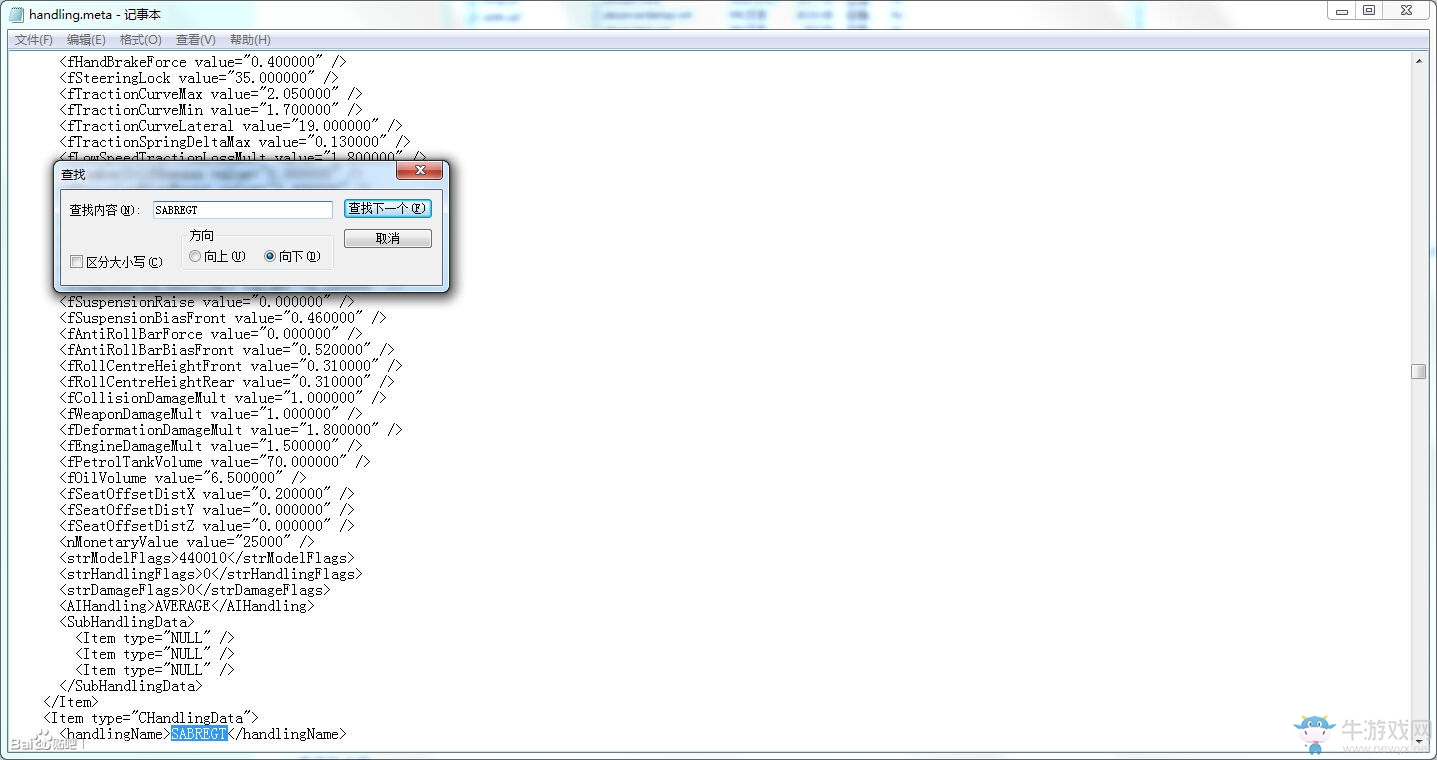Click the highlighted SABREGT text
The height and width of the screenshot is (760, 1437).
tap(199, 734)
